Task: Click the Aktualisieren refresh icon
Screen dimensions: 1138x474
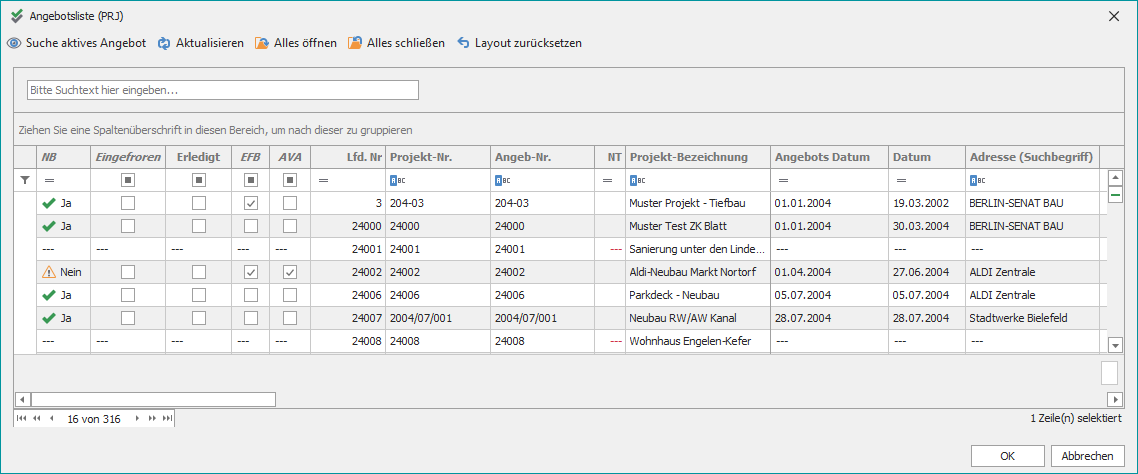Action: tap(164, 44)
